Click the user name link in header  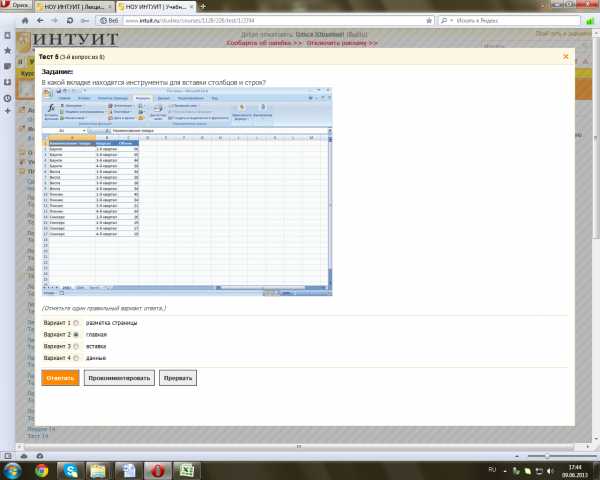(x=320, y=34)
